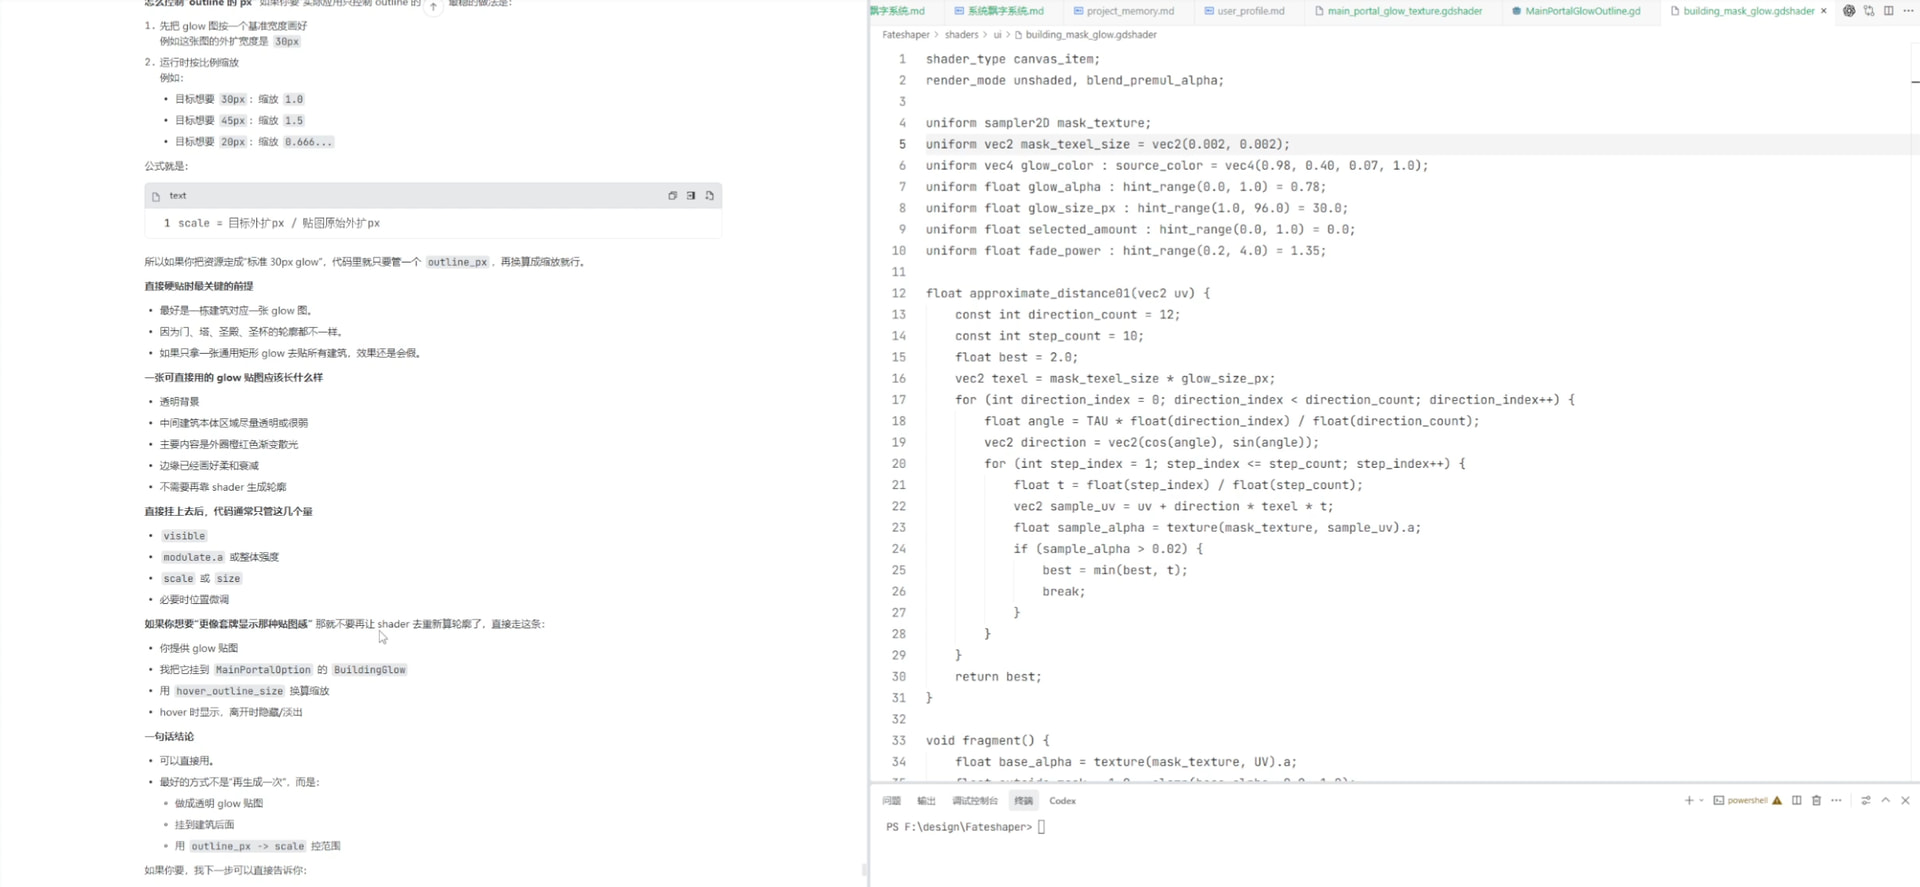This screenshot has width=1920, height=887.
Task: Click the apply-to-file icon in code block header
Action: [x=710, y=196]
